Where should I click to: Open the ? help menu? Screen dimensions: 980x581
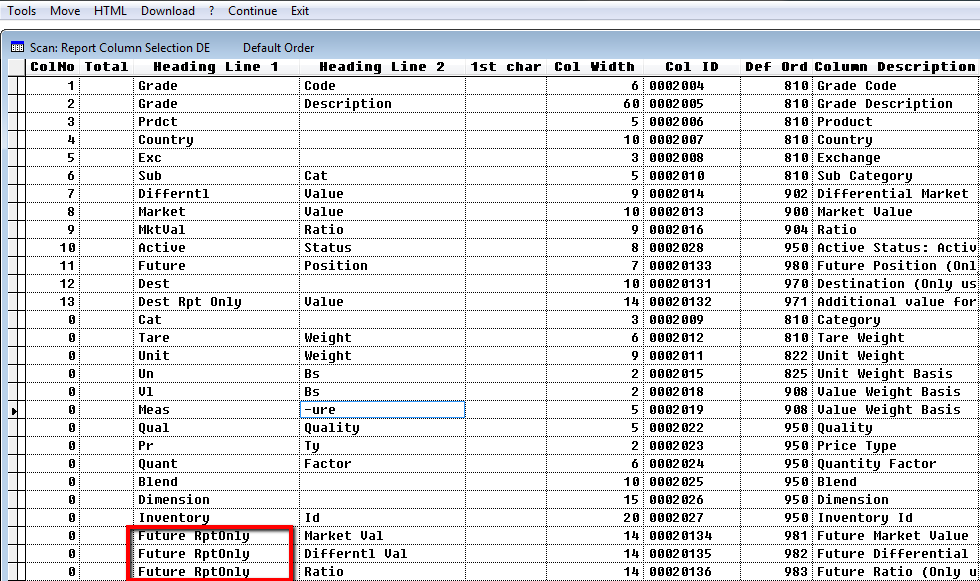point(211,11)
